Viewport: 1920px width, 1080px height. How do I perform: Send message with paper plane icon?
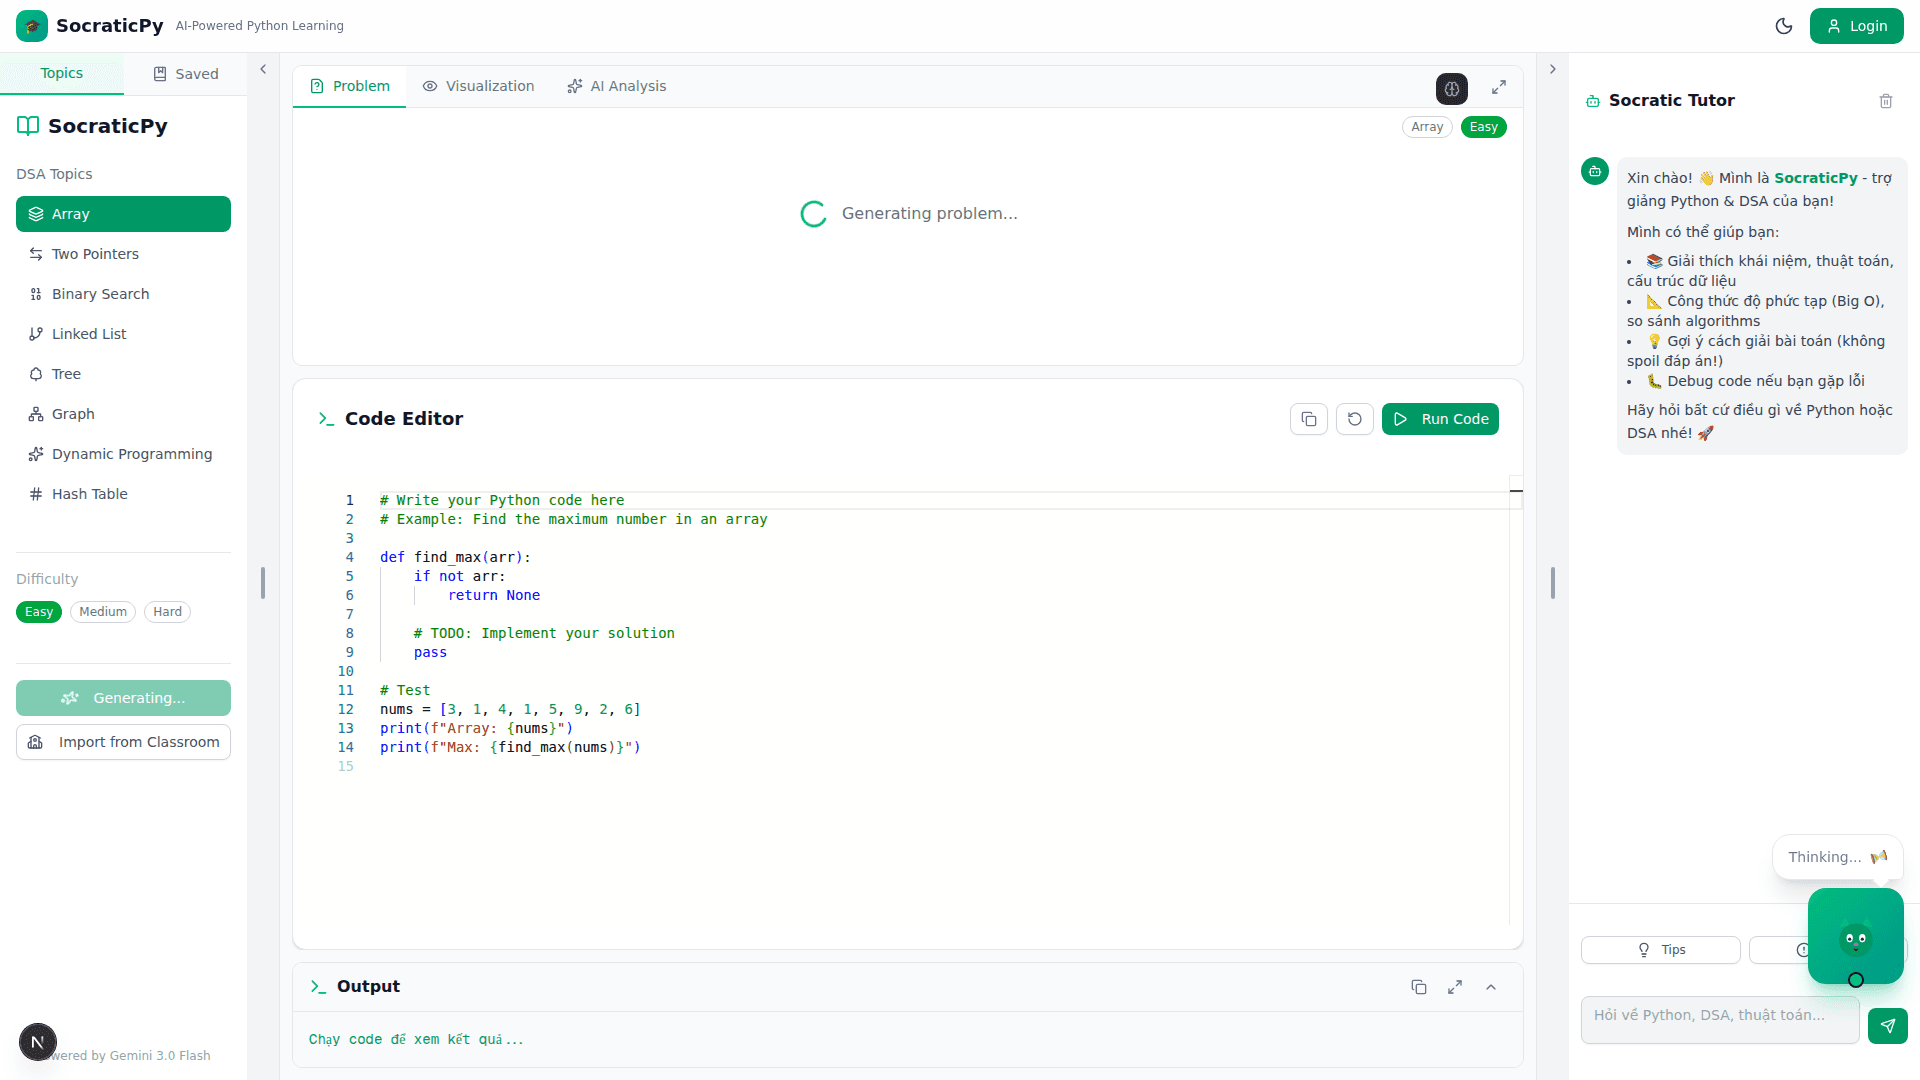tap(1887, 1026)
